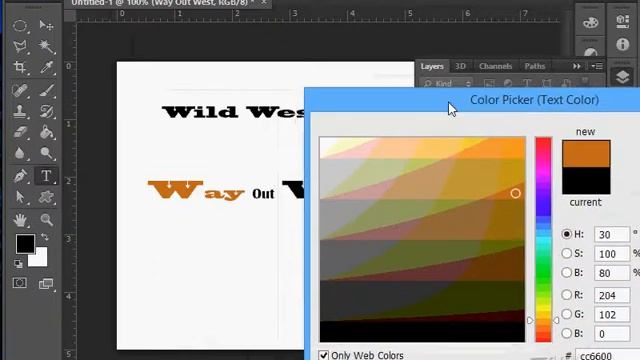Click inside the color field gradient
Viewport: 640px width, 360px height.
[422, 240]
